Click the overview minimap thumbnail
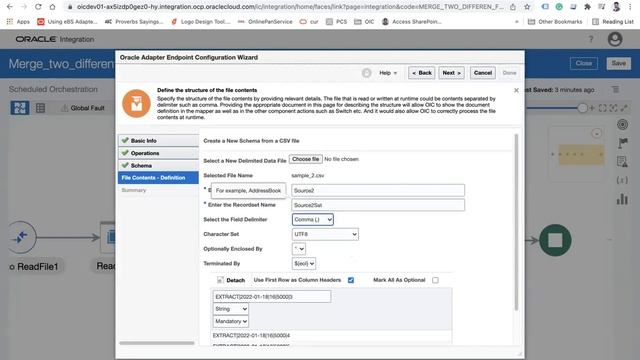 [x=577, y=153]
